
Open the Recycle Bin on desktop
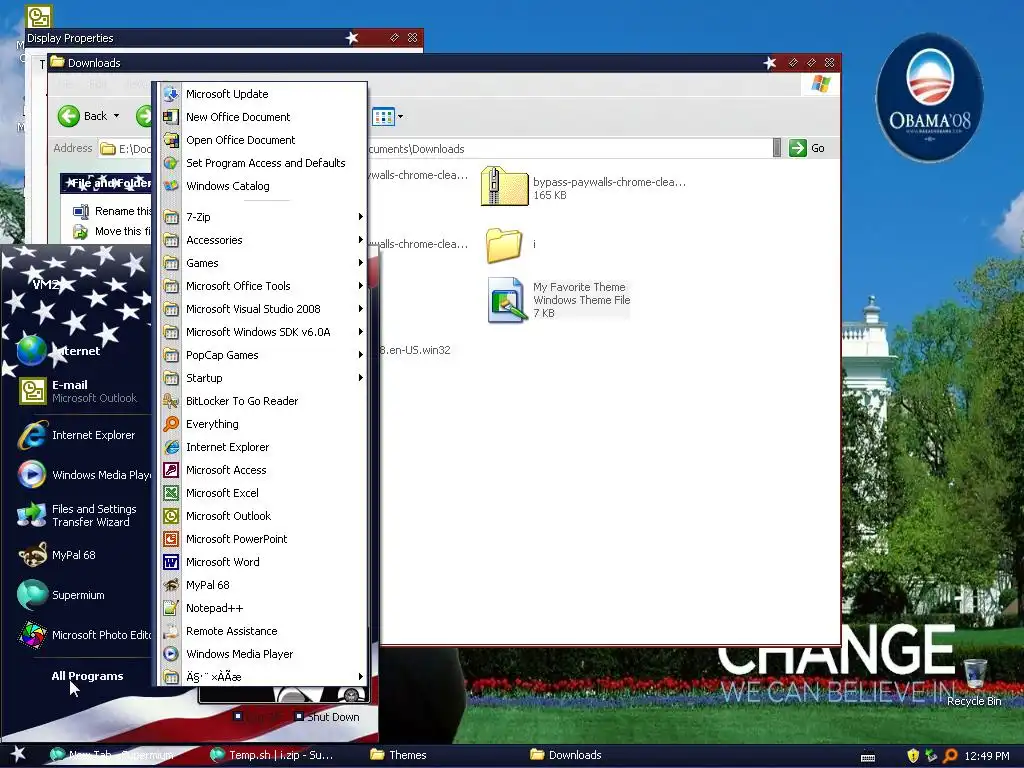point(974,682)
